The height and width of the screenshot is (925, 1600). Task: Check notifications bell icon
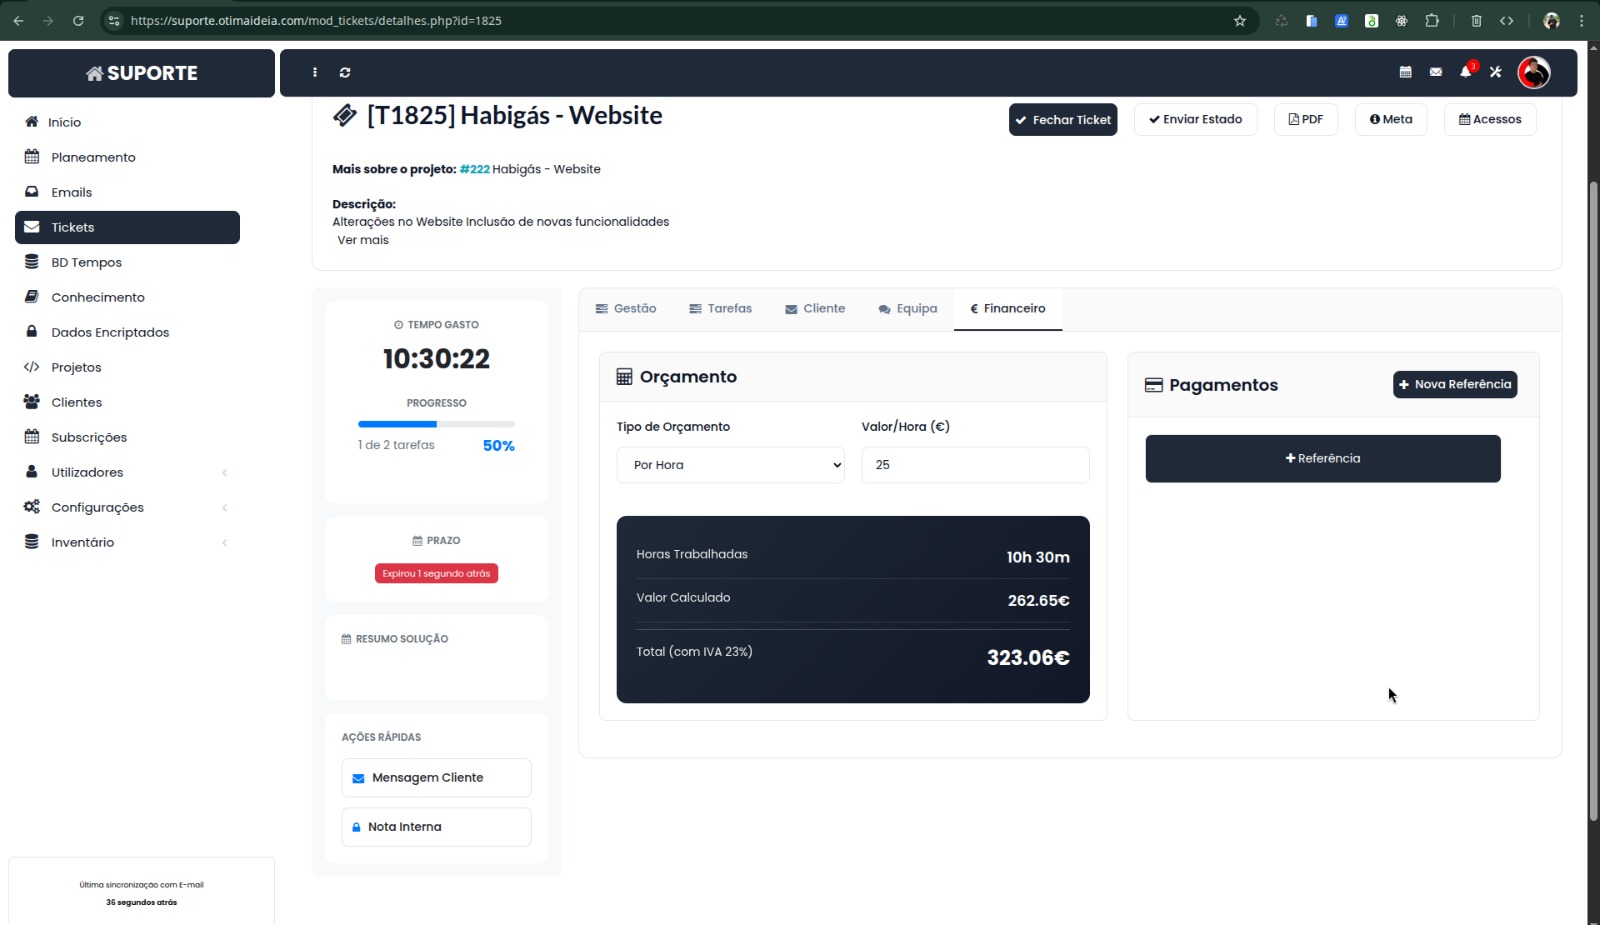1465,72
